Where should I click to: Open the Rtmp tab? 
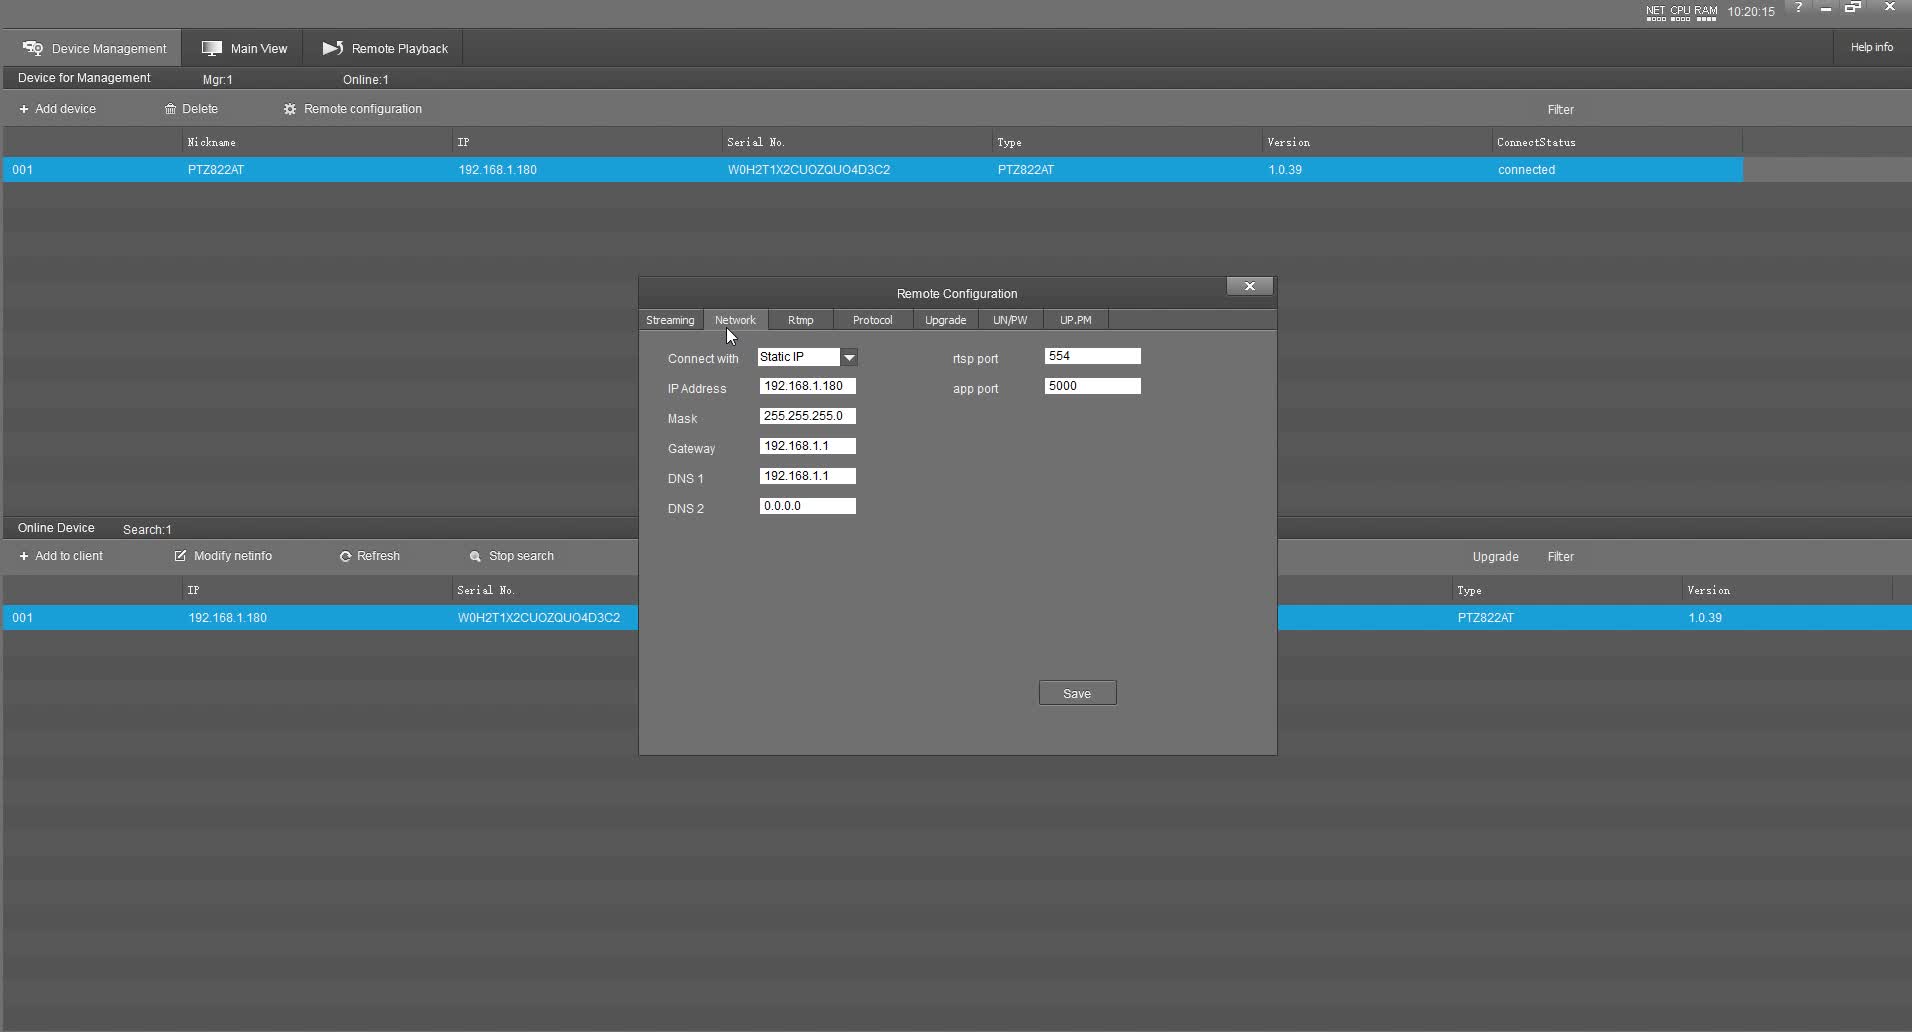pos(800,320)
